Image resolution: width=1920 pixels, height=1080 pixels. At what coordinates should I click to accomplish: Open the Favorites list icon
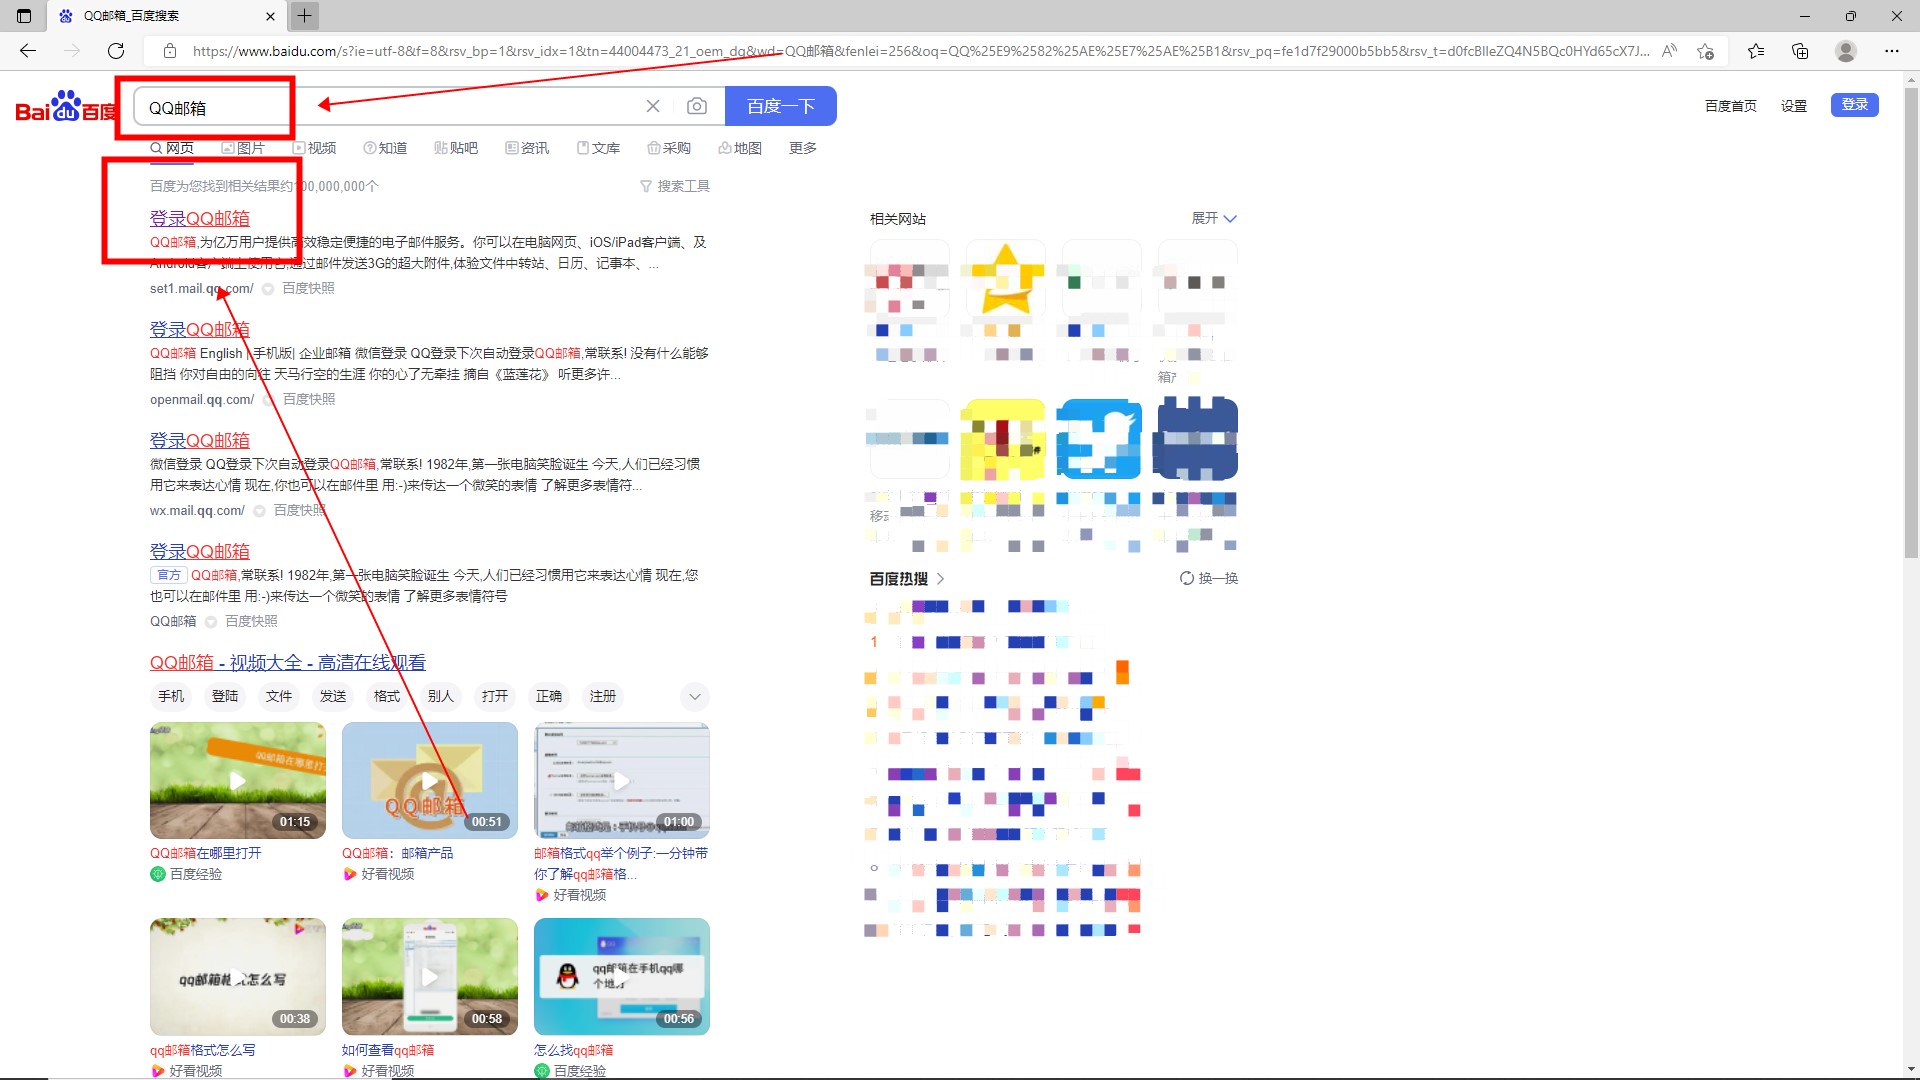pyautogui.click(x=1756, y=51)
